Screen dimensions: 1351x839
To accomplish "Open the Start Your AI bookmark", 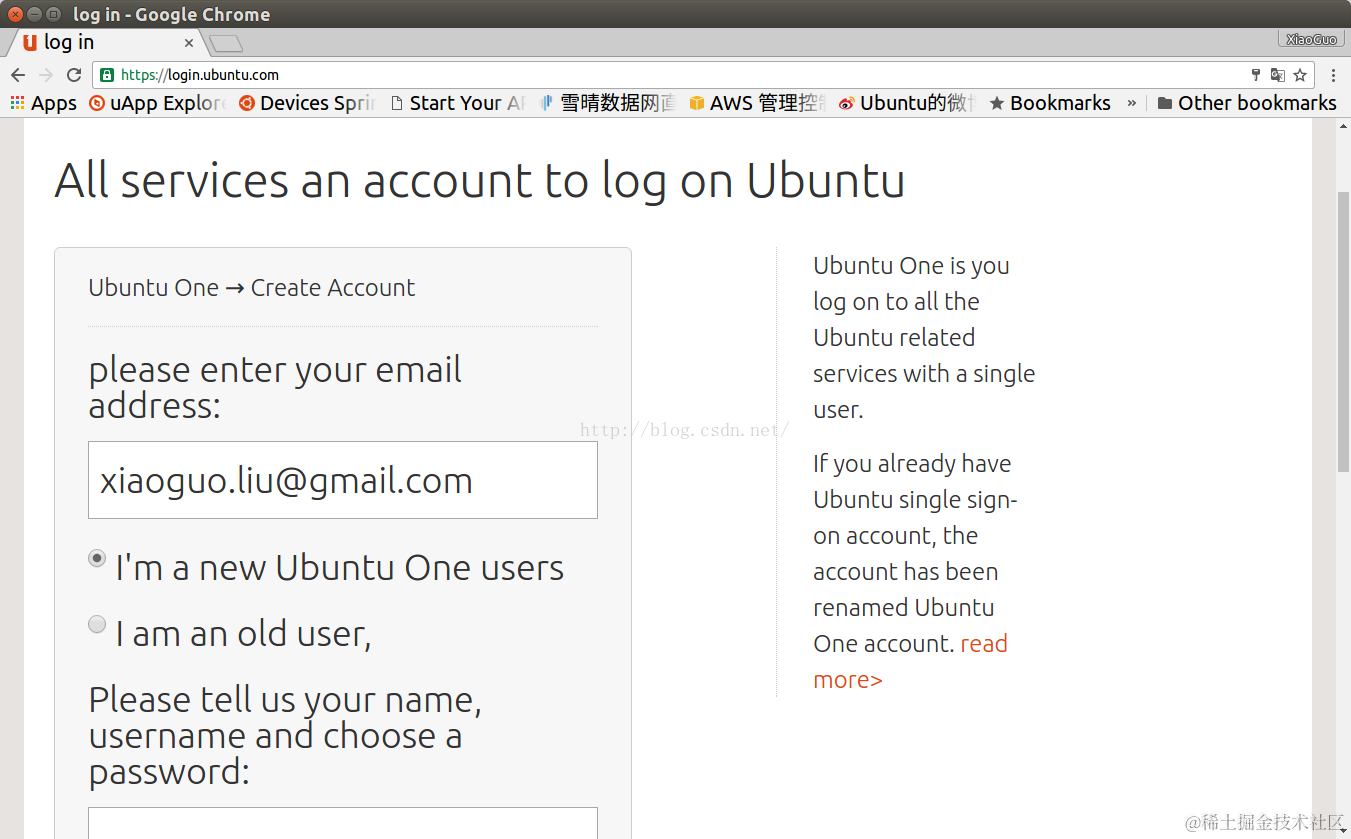I will [x=457, y=103].
